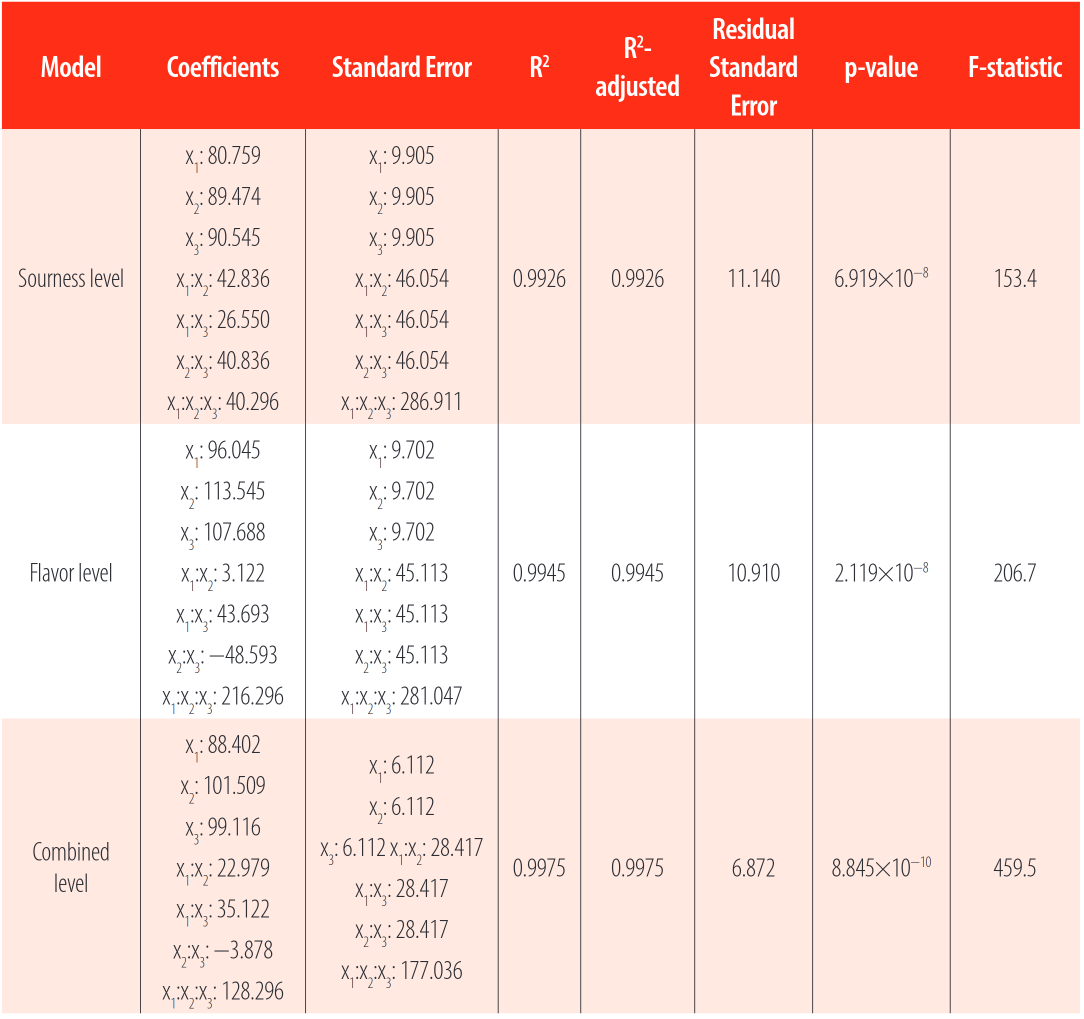Click the Model column header
The width and height of the screenshot is (1084, 1019).
coord(71,68)
